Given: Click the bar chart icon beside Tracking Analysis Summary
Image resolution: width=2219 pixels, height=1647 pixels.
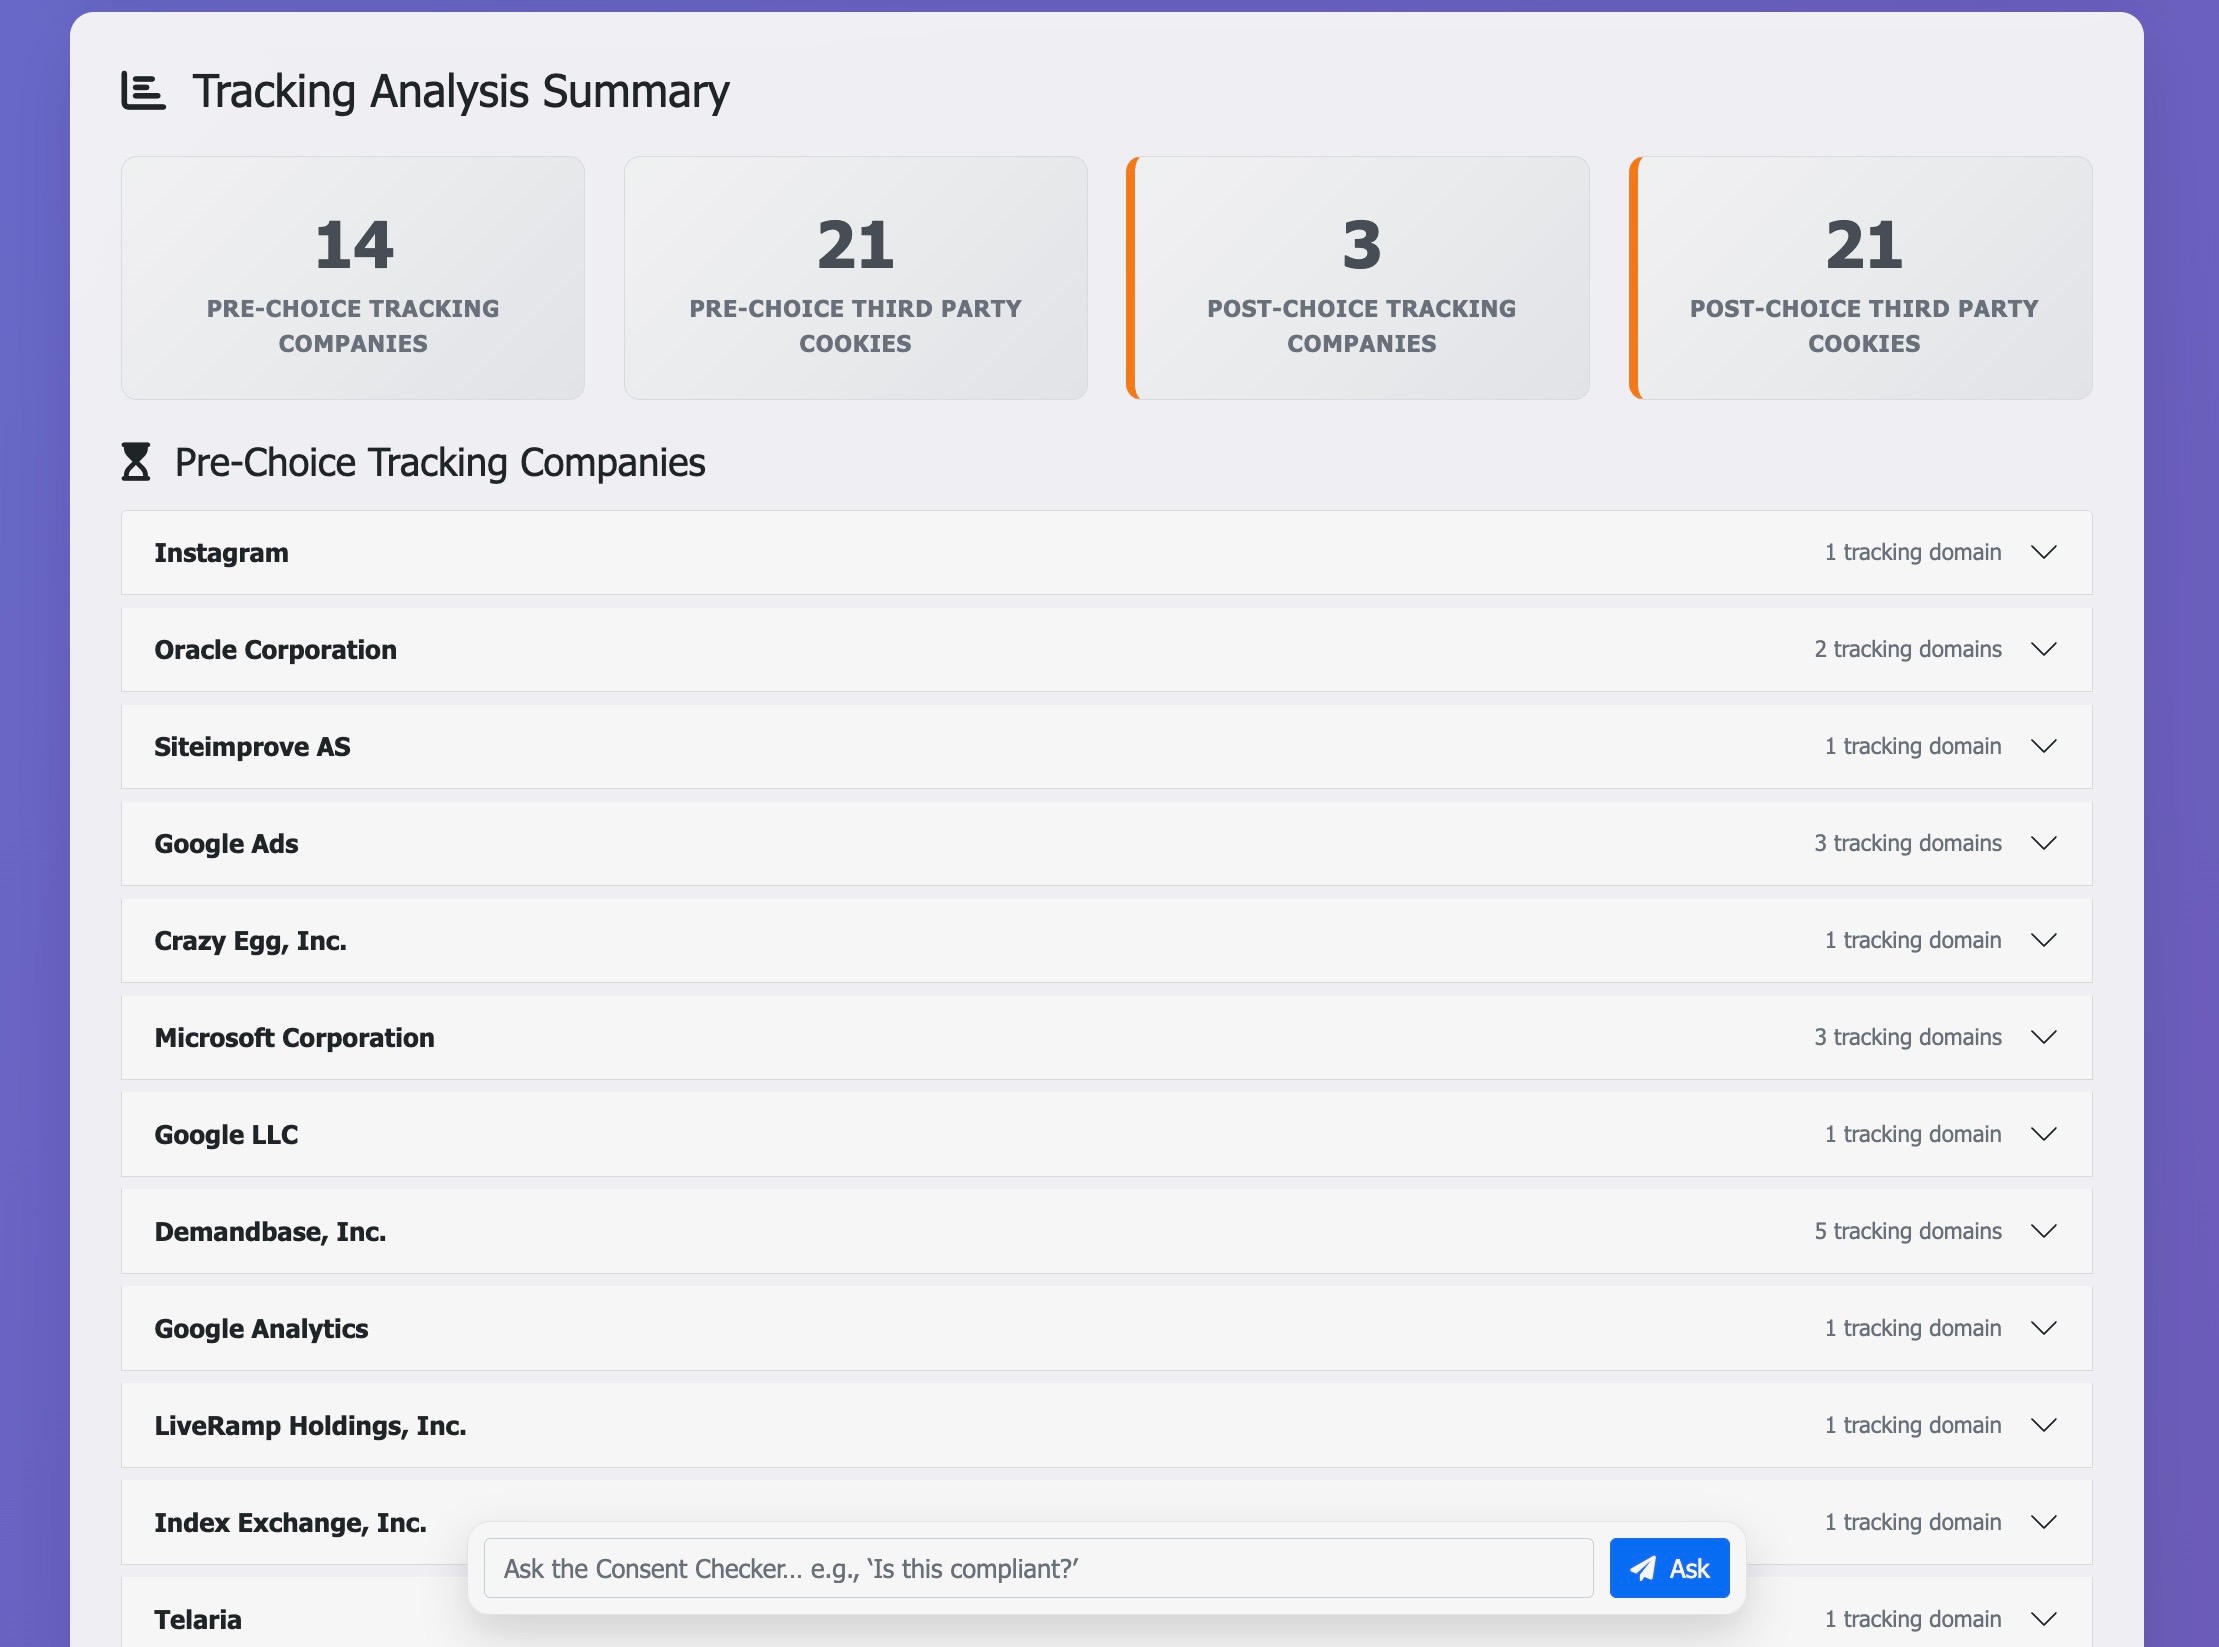Looking at the screenshot, I should [x=143, y=91].
